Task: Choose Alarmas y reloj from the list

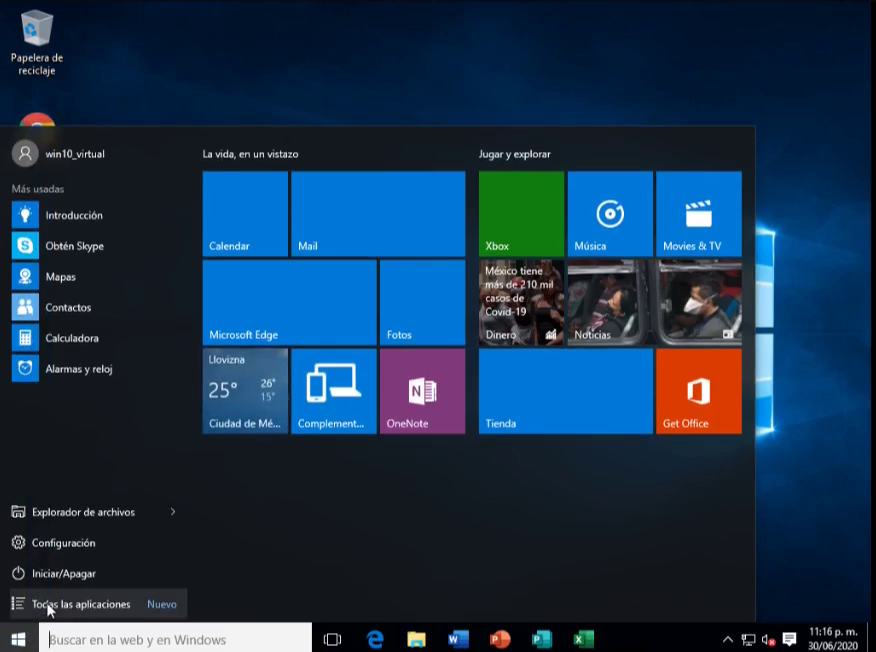Action: [78, 369]
